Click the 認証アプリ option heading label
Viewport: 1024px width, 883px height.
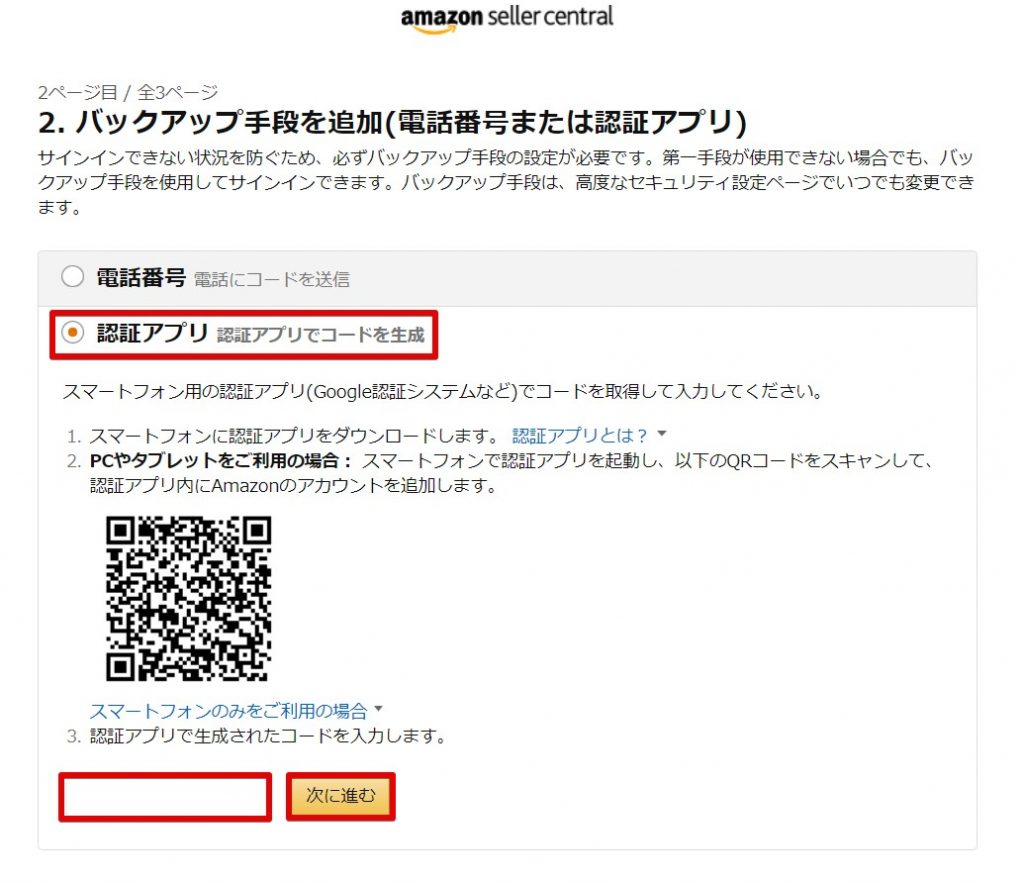click(152, 333)
